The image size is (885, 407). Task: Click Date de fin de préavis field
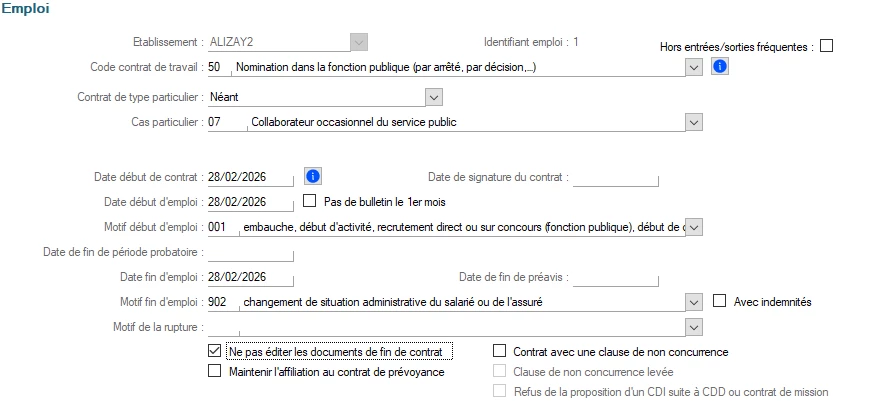[x=615, y=277]
